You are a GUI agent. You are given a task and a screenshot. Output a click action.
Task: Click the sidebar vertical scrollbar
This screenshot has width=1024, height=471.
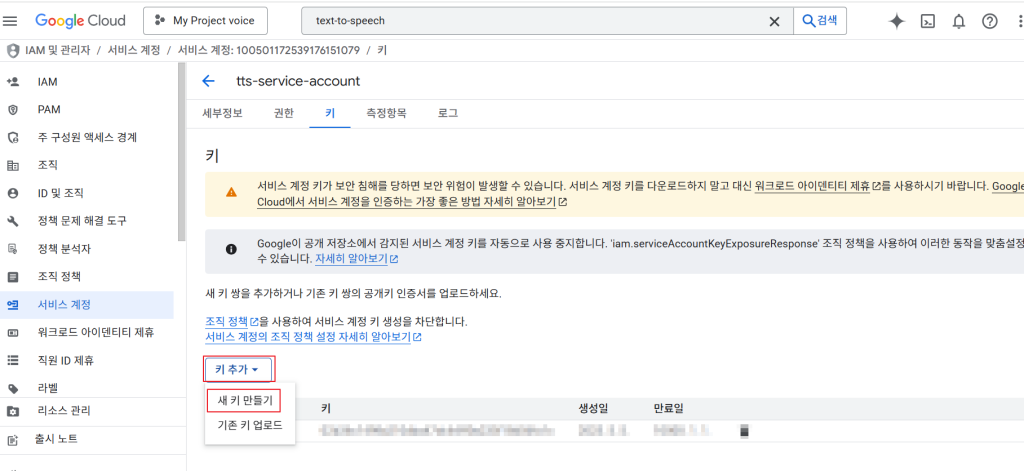pos(181,150)
